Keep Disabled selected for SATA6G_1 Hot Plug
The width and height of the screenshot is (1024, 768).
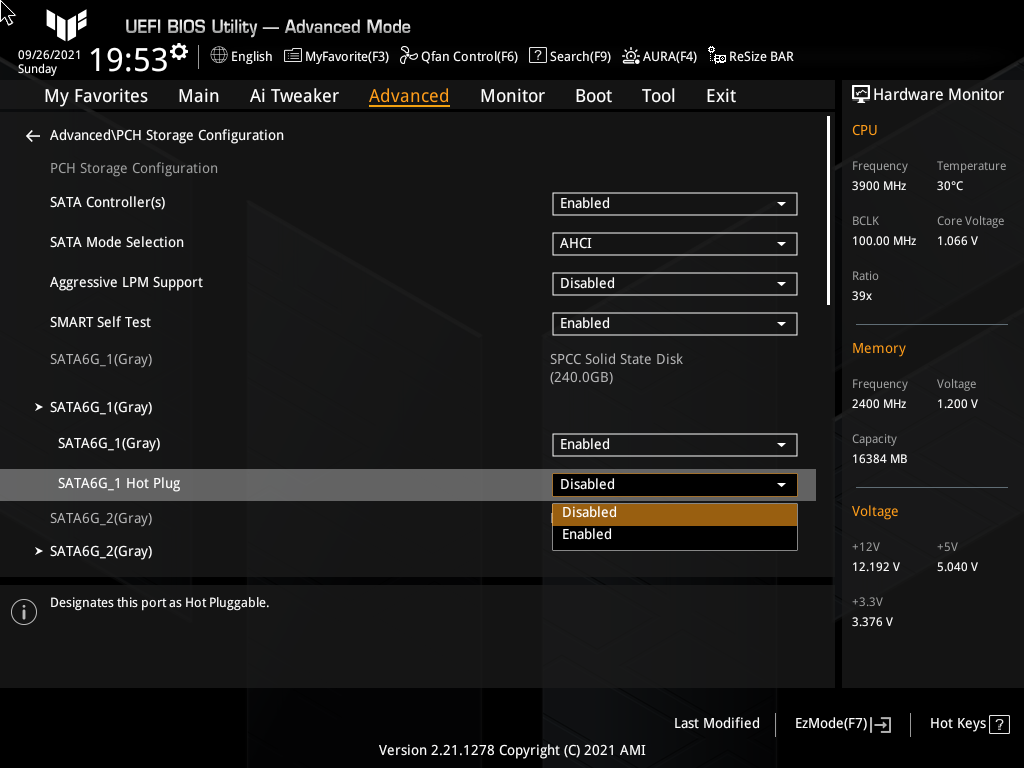point(675,512)
